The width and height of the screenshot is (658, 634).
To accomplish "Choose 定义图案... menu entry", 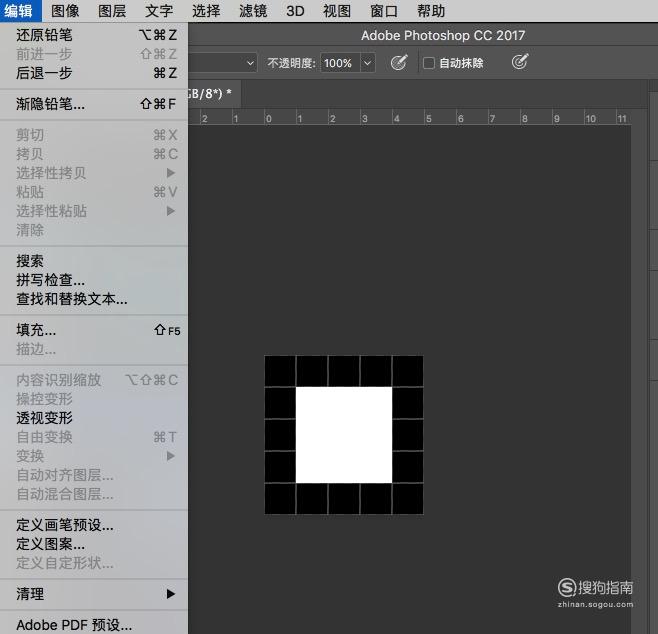I will 94,544.
